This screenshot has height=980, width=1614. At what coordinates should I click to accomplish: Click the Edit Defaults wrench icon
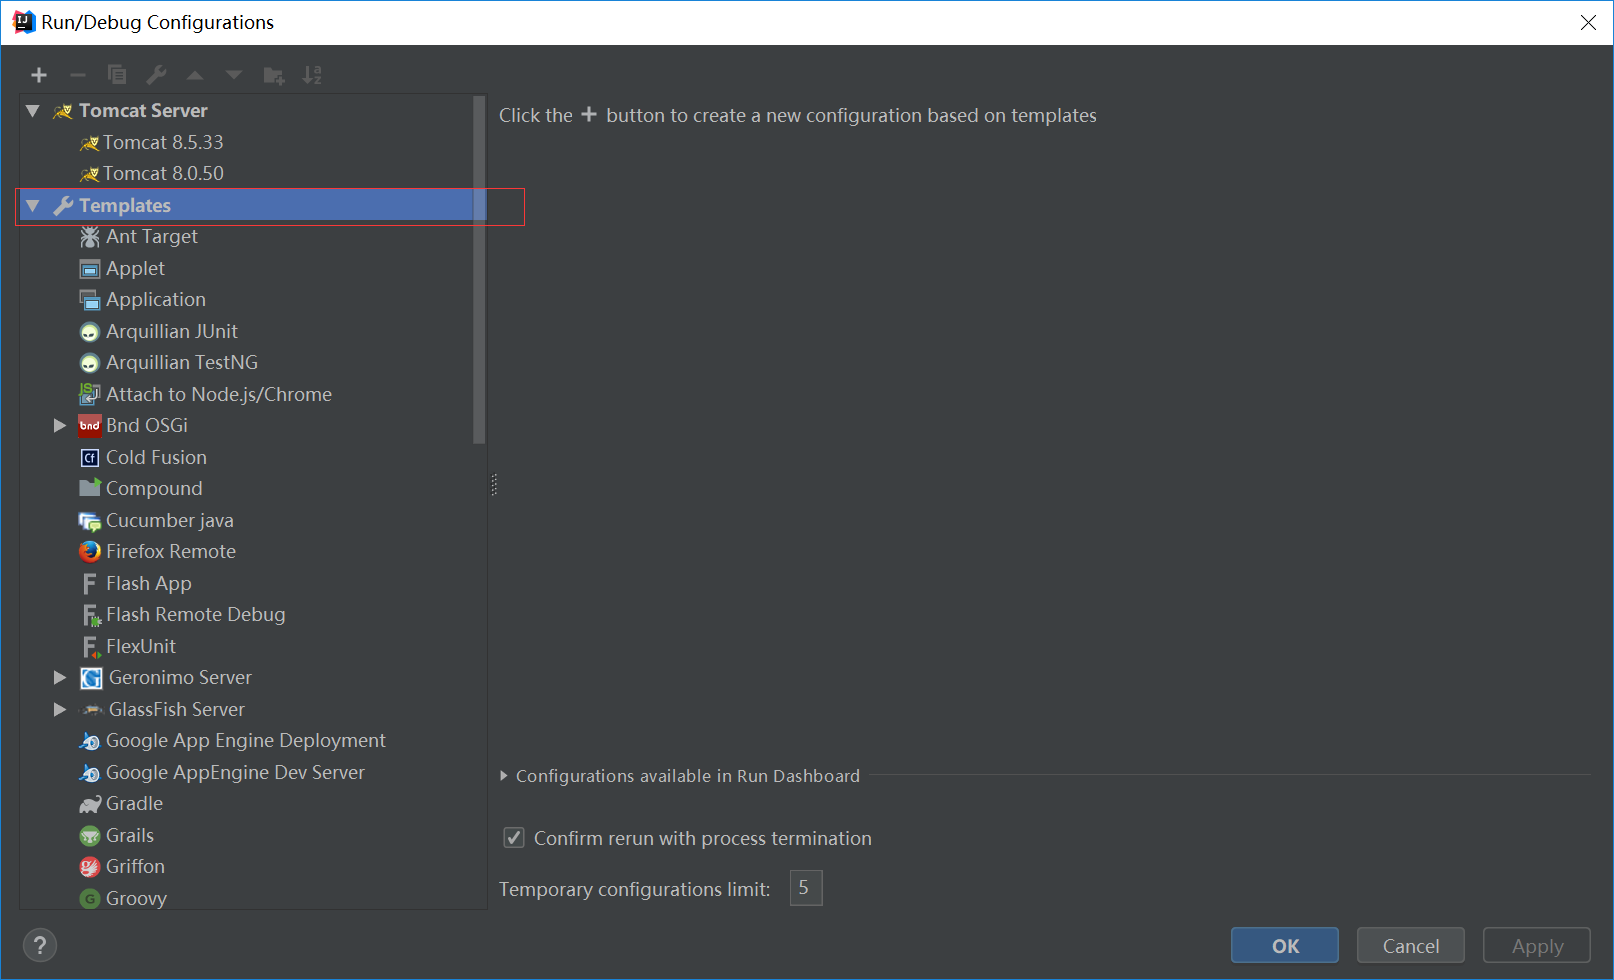point(156,75)
